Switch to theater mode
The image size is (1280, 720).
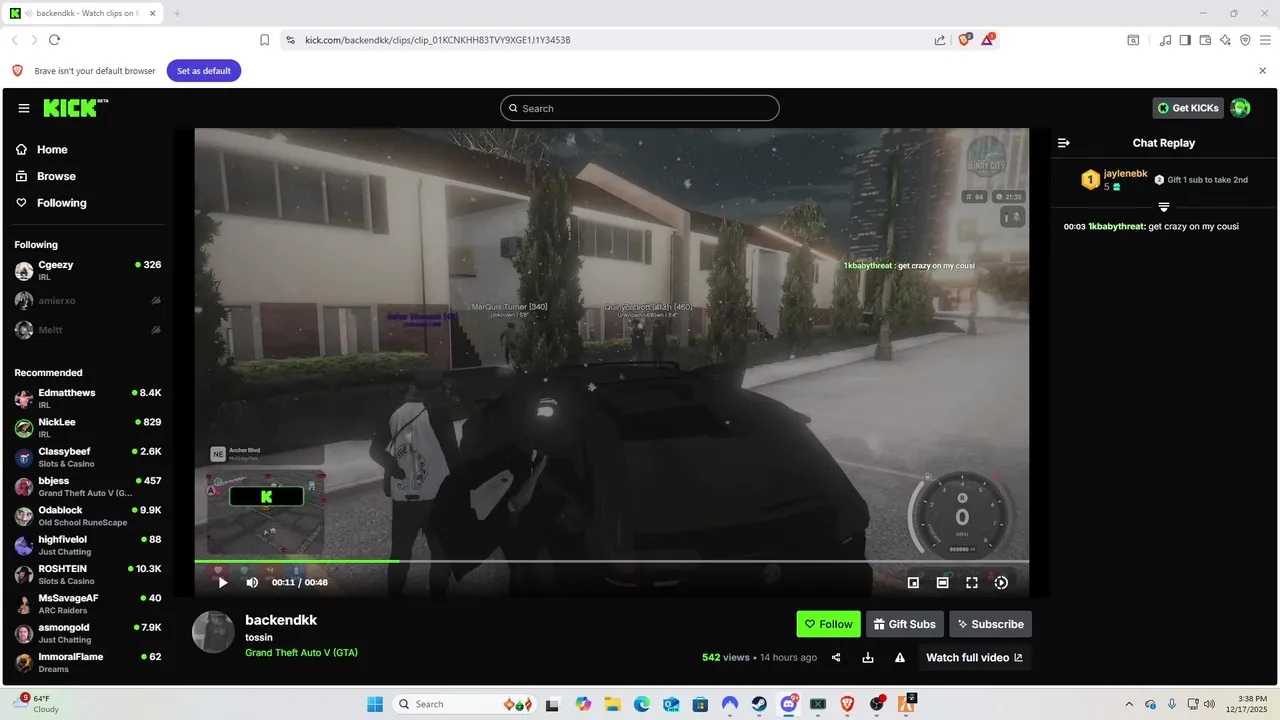942,582
